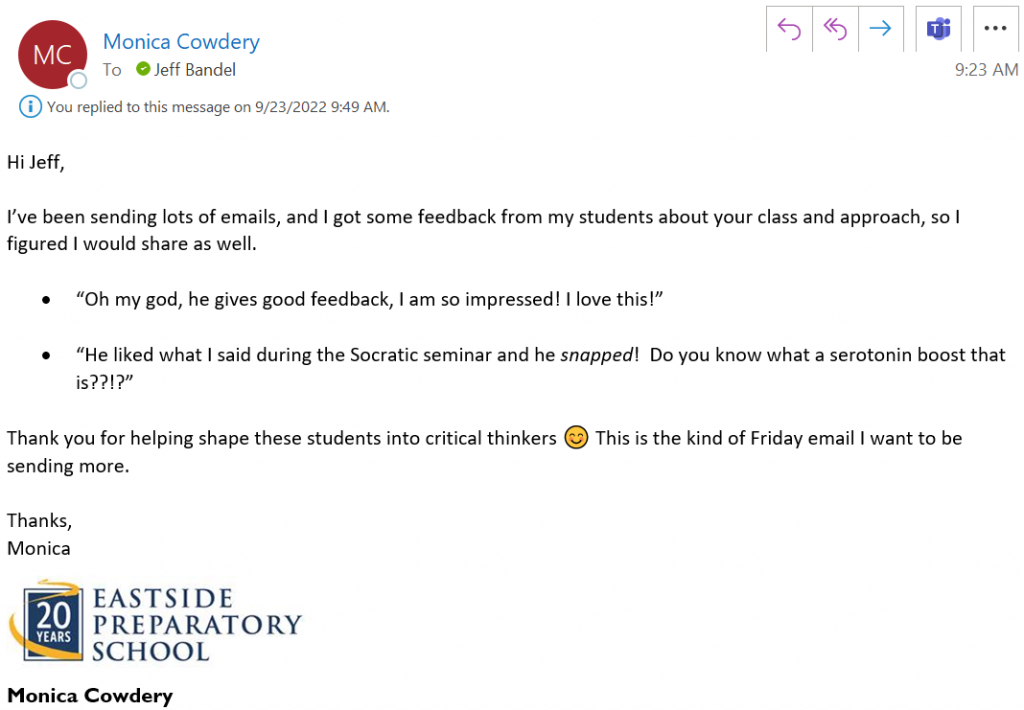1024x710 pixels.
Task: Click the bold Monica Cowdery signature name
Action: [90, 696]
